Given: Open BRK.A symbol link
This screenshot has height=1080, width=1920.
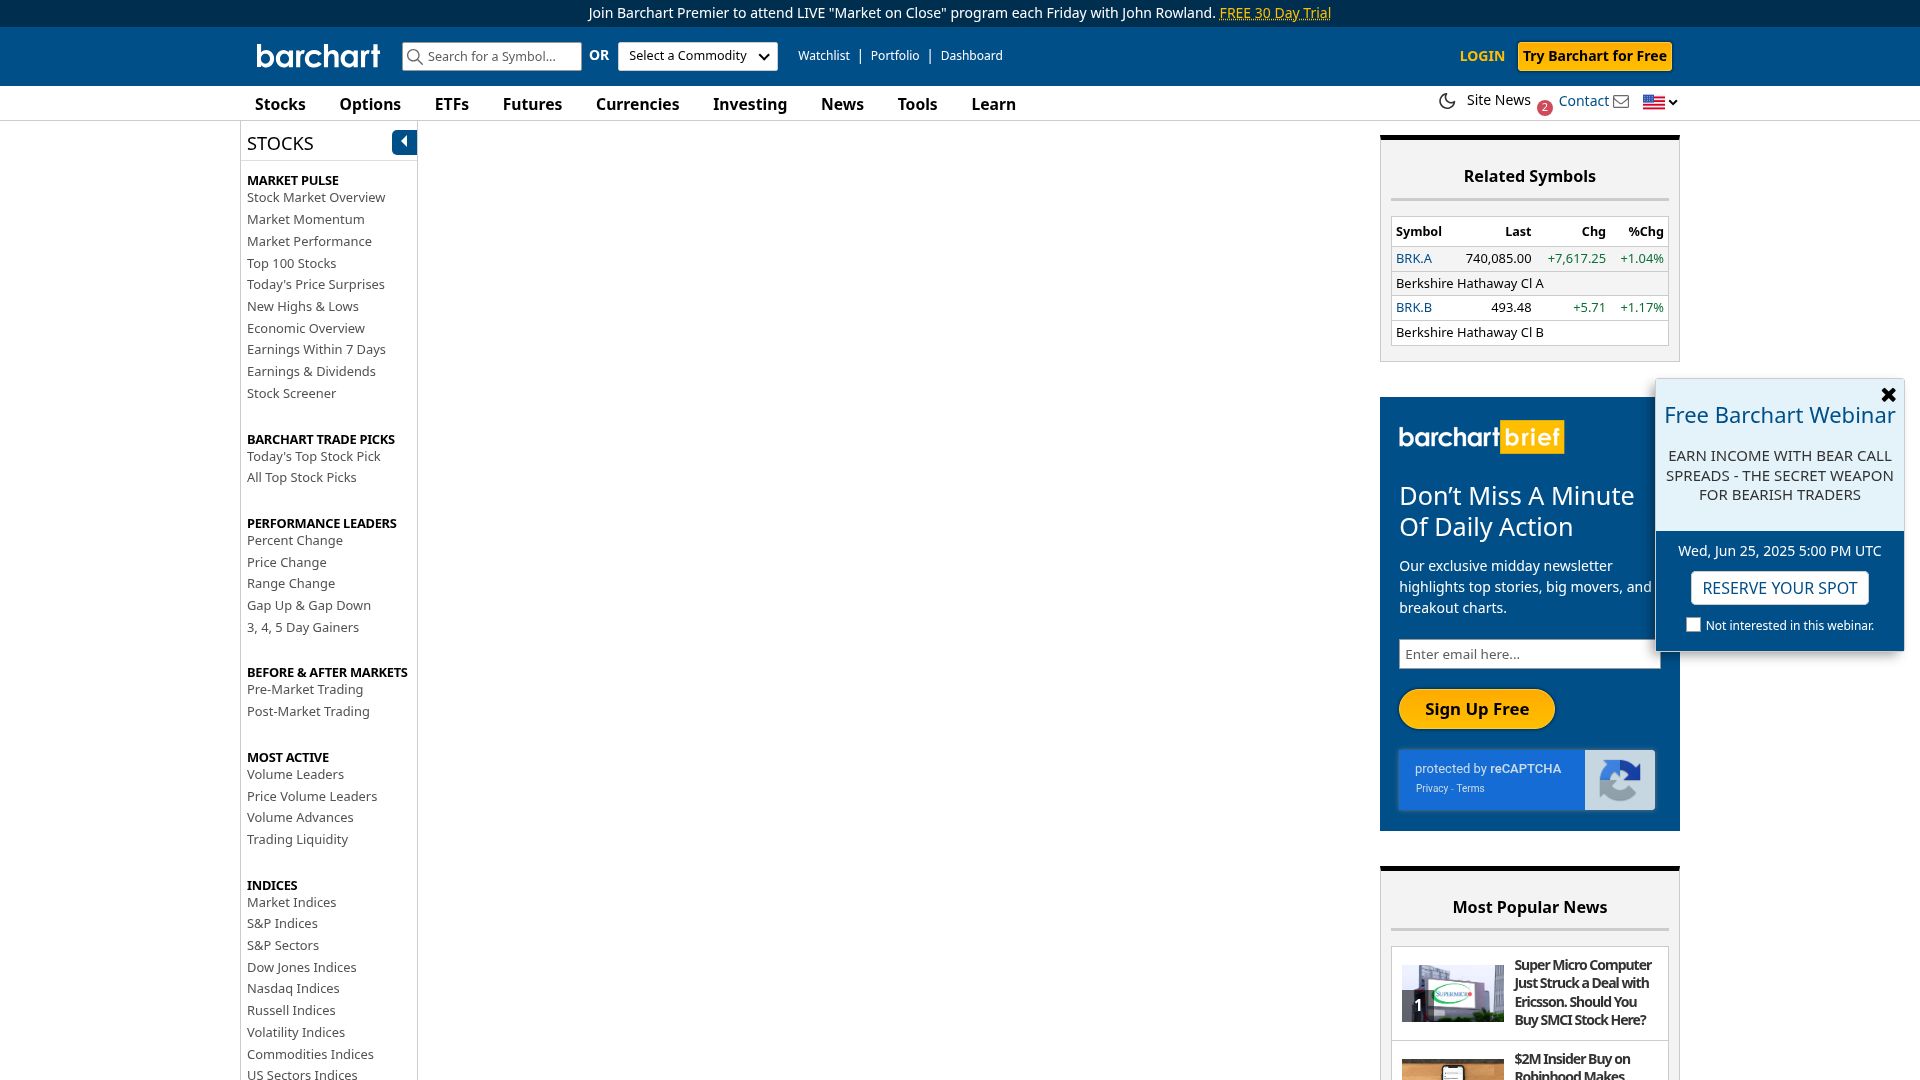Looking at the screenshot, I should click(1413, 258).
